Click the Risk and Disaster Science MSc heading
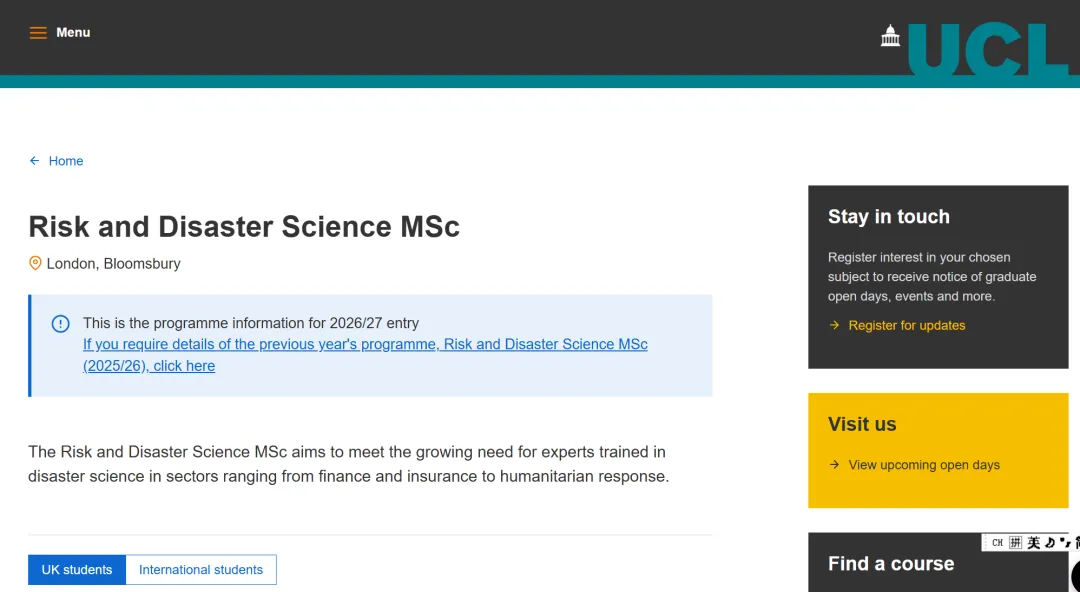Viewport: 1080px width, 592px height. click(x=244, y=227)
